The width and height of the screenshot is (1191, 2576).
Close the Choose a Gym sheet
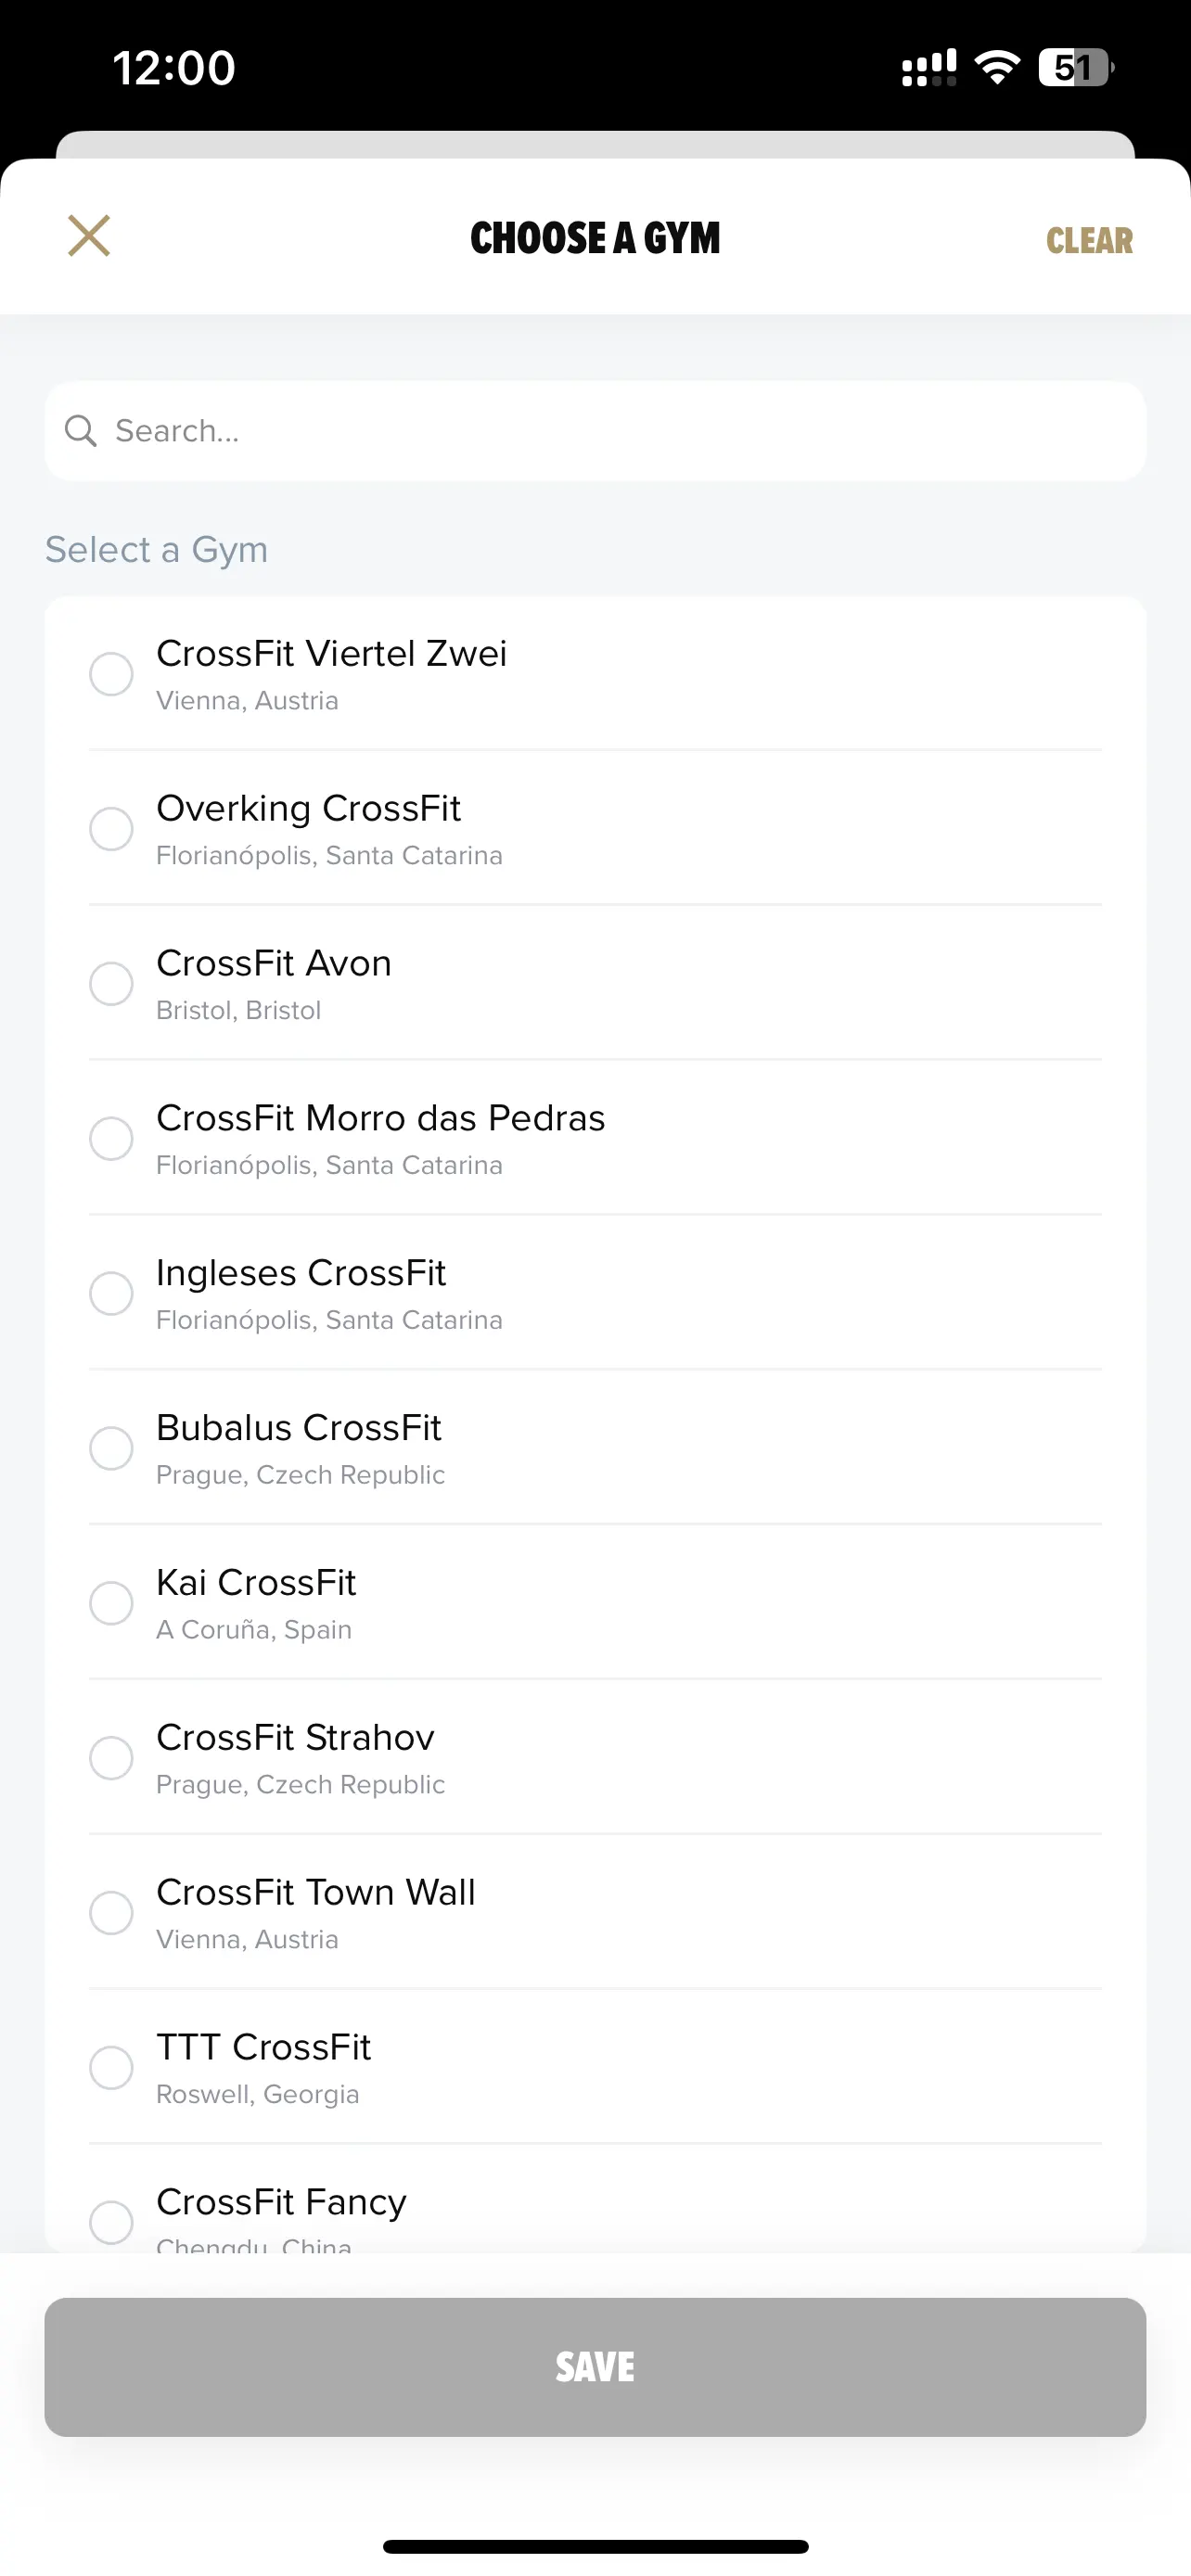(89, 236)
